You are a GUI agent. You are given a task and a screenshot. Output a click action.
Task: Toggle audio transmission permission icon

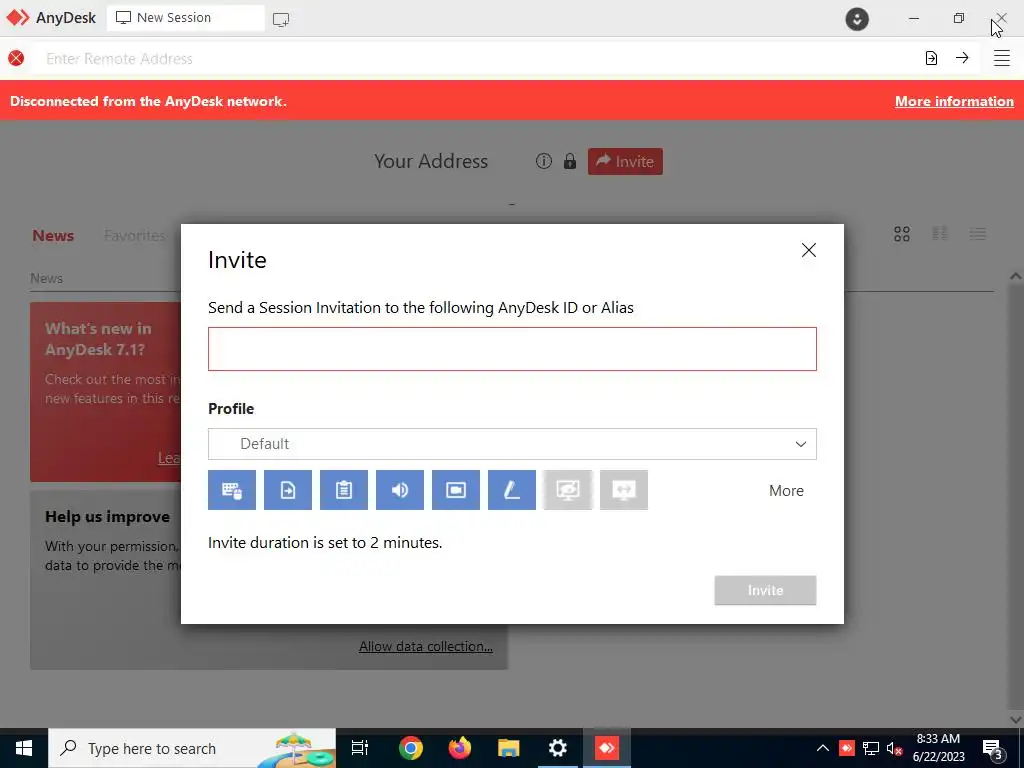pyautogui.click(x=400, y=490)
